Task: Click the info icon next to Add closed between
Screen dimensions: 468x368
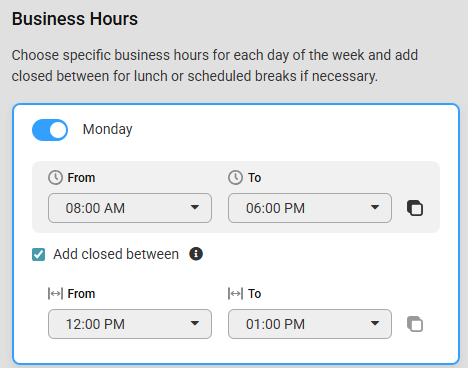Action: pos(196,254)
